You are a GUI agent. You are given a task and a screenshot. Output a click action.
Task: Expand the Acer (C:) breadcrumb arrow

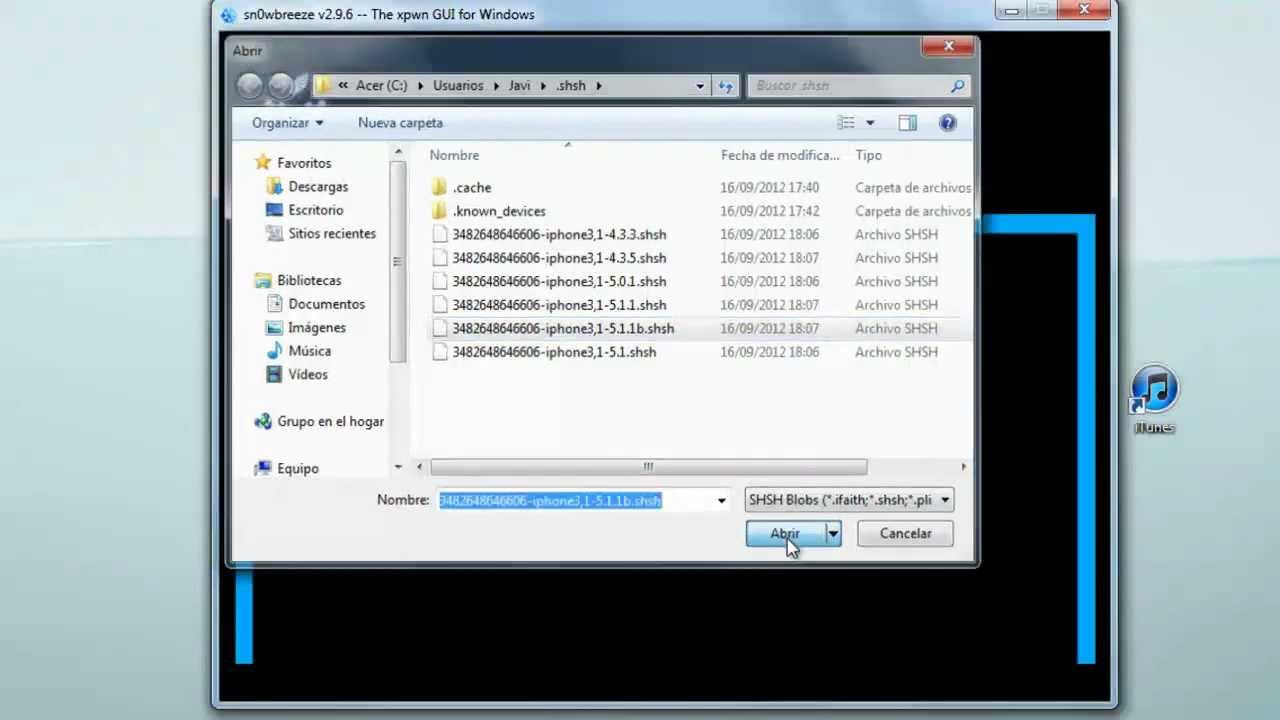pyautogui.click(x=422, y=86)
